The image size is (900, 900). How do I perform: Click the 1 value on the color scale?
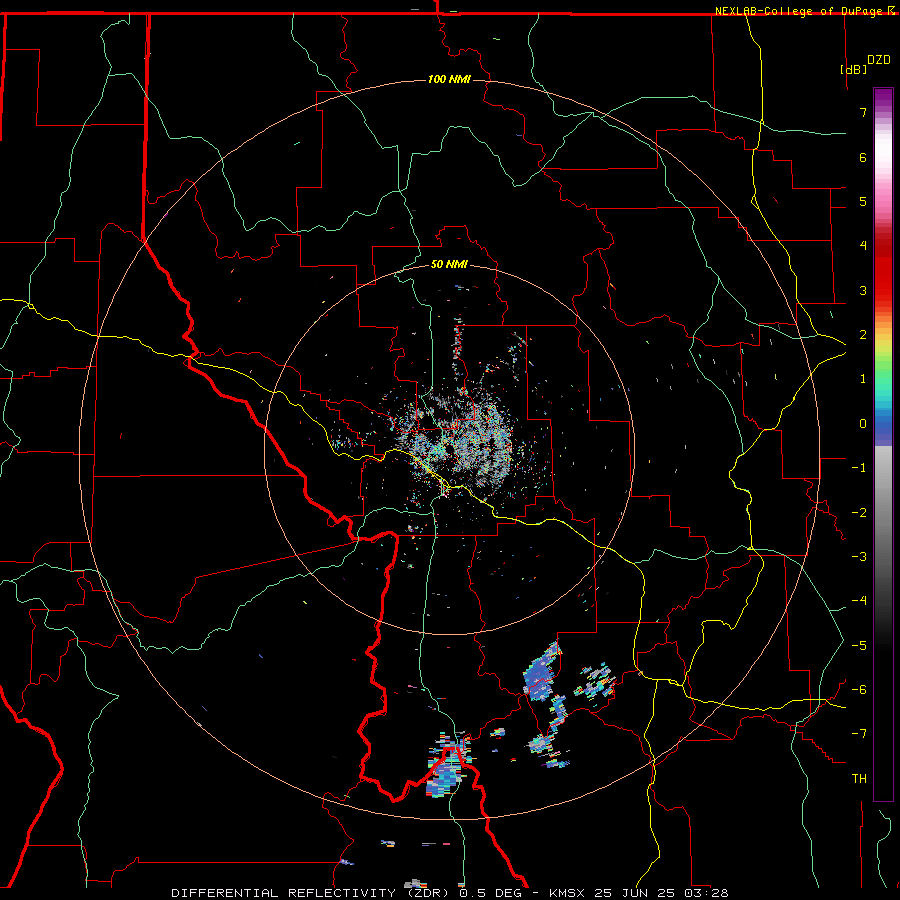pyautogui.click(x=863, y=379)
